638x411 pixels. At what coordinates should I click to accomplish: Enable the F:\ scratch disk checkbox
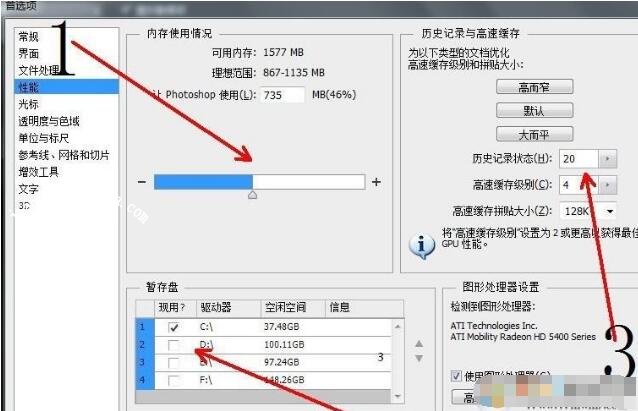click(x=174, y=380)
